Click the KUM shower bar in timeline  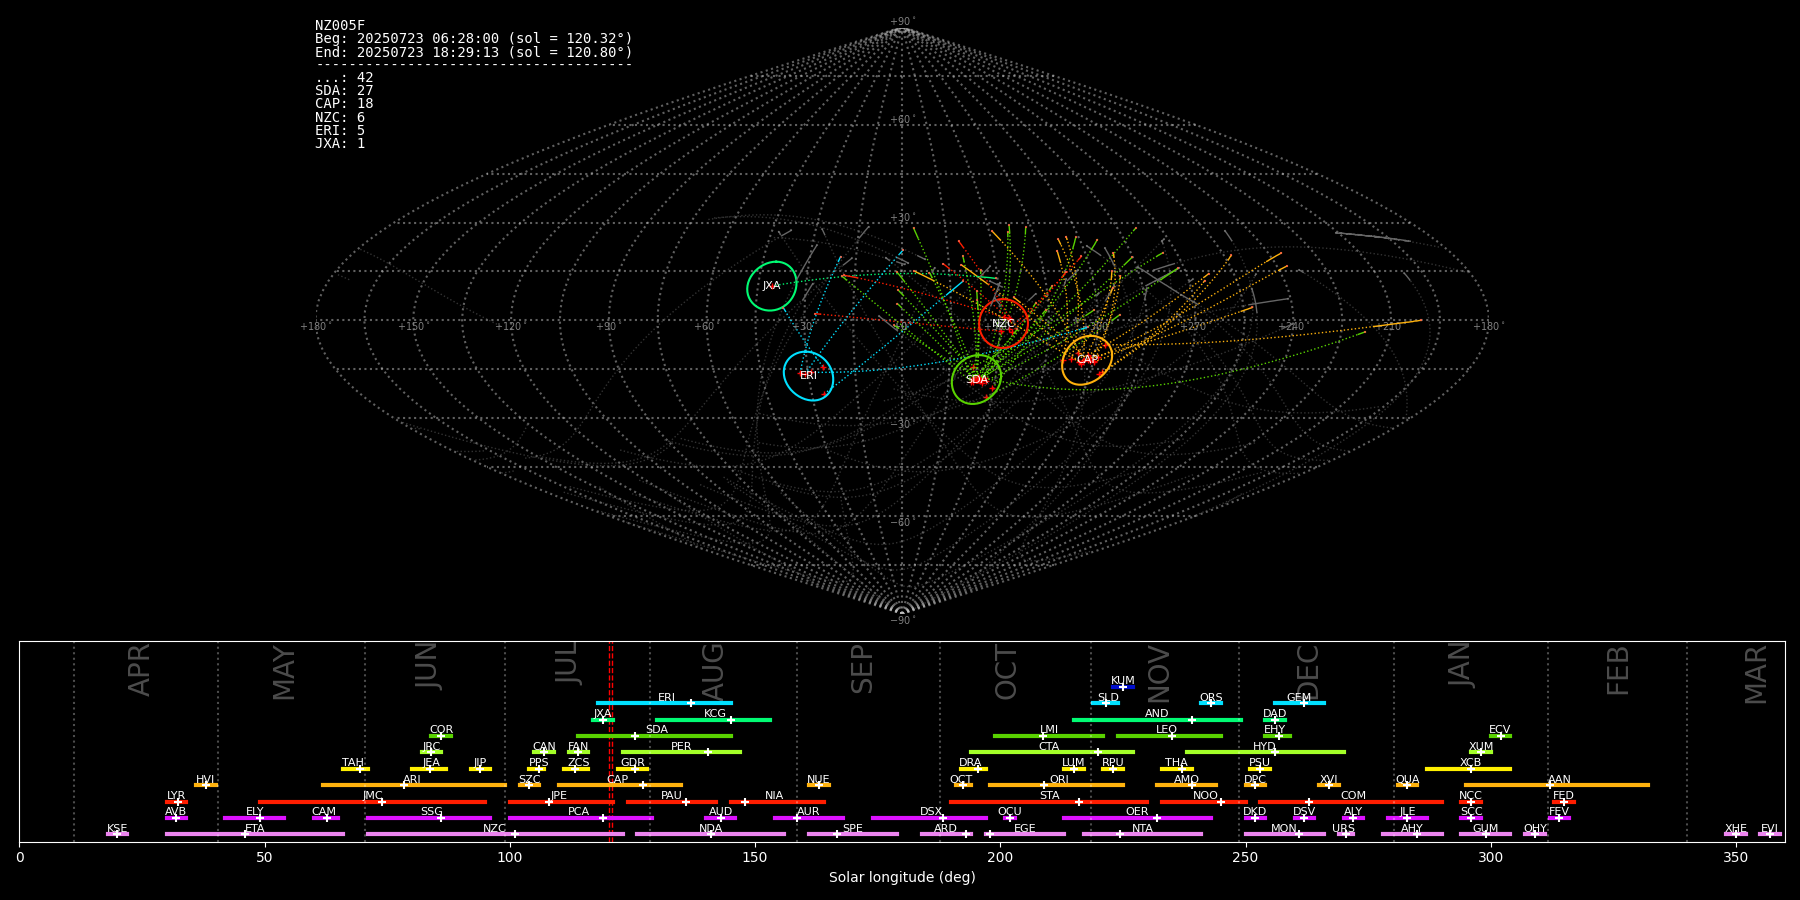[x=1123, y=687]
